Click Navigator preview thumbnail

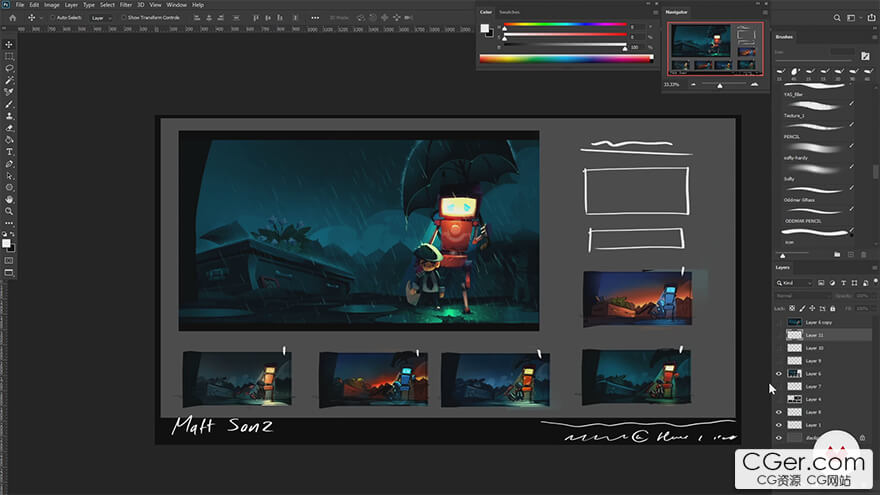pyautogui.click(x=715, y=49)
